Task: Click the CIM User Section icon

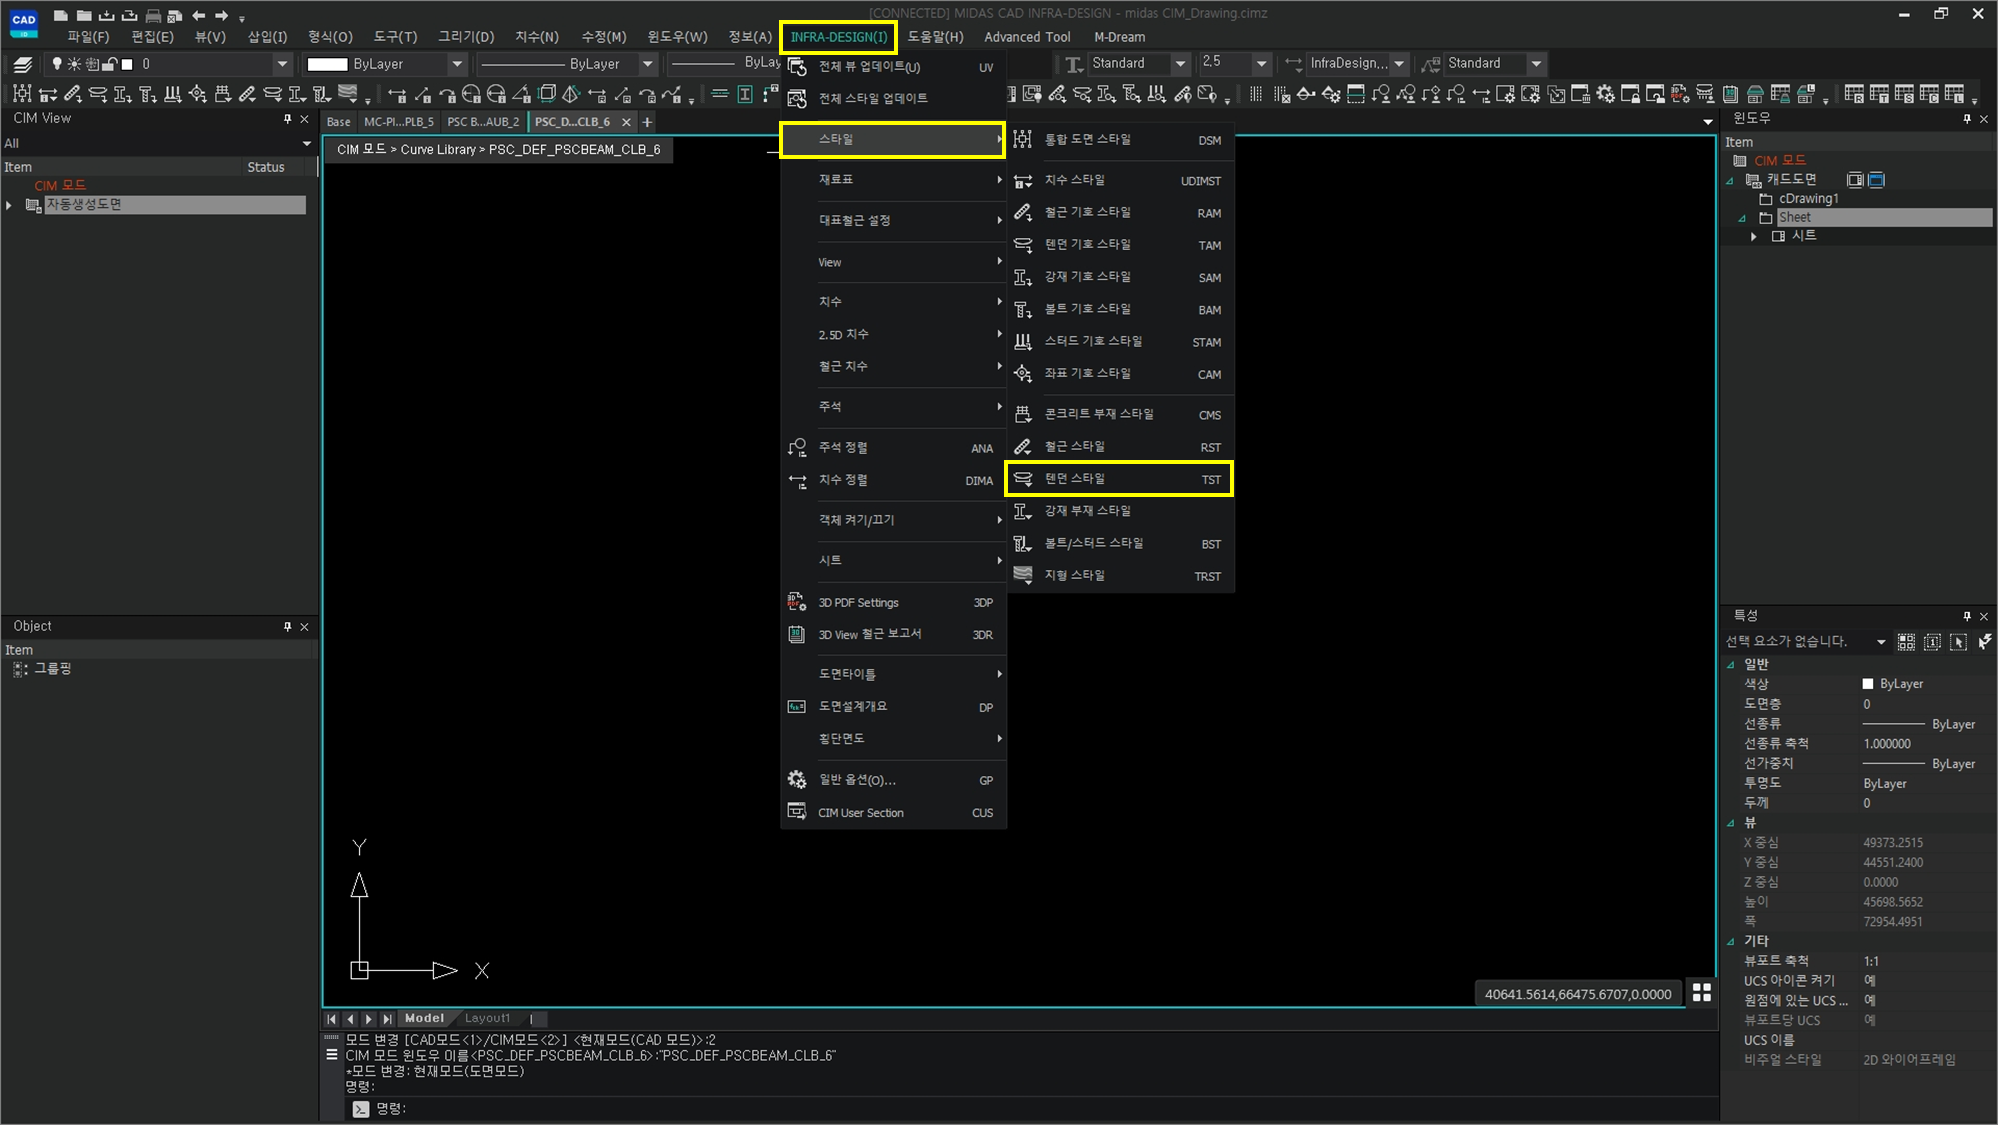Action: pyautogui.click(x=797, y=812)
